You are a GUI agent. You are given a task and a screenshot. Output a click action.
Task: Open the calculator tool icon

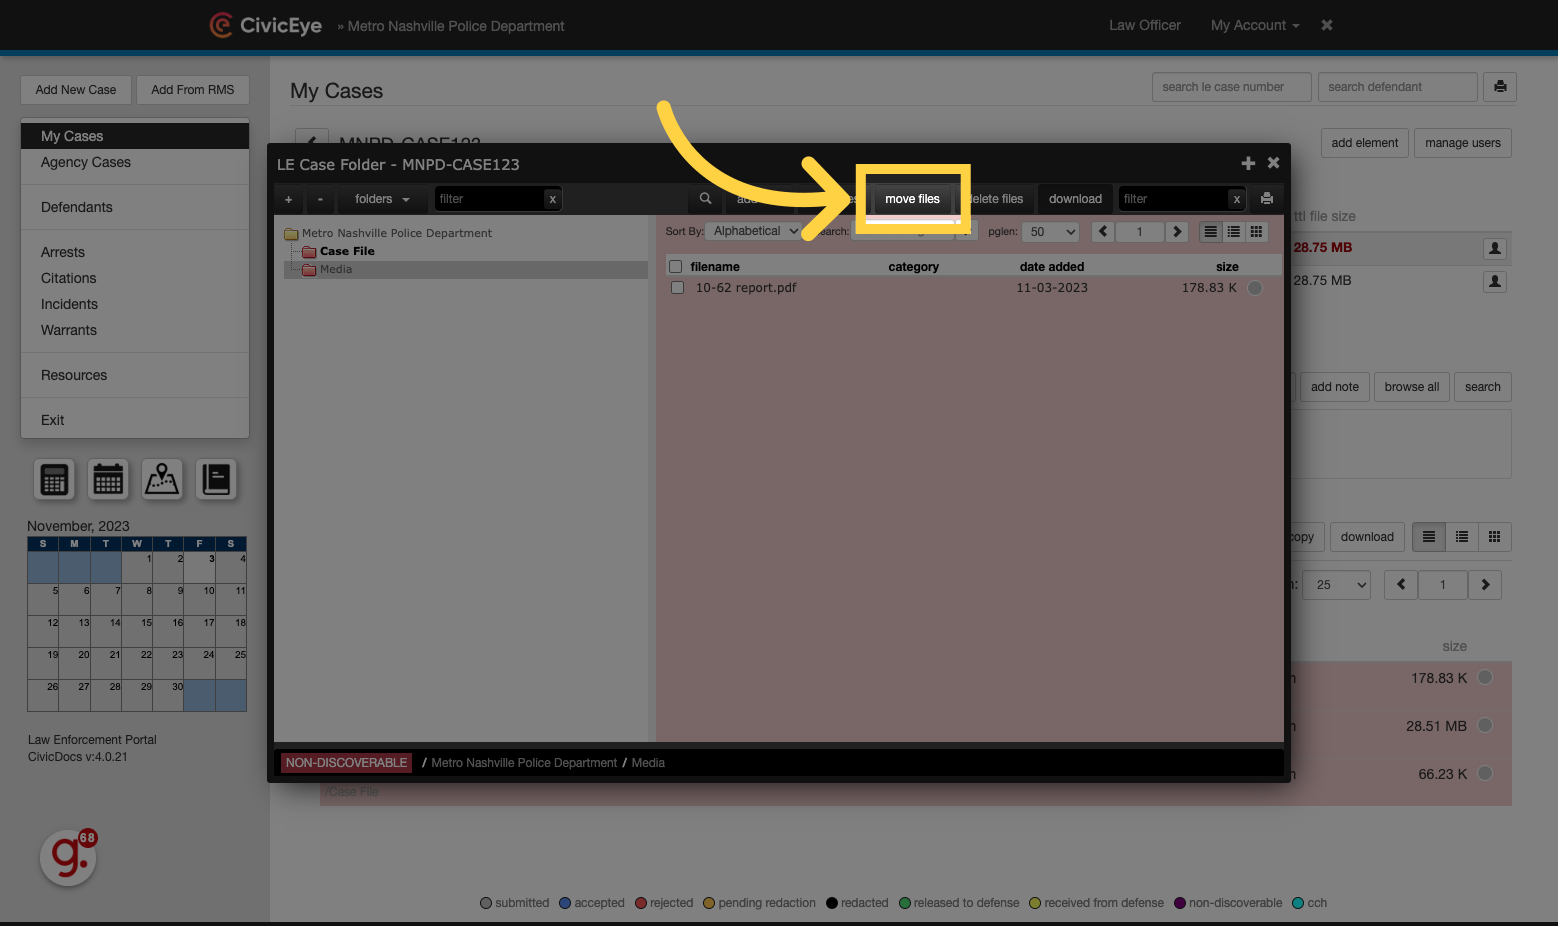click(x=54, y=480)
